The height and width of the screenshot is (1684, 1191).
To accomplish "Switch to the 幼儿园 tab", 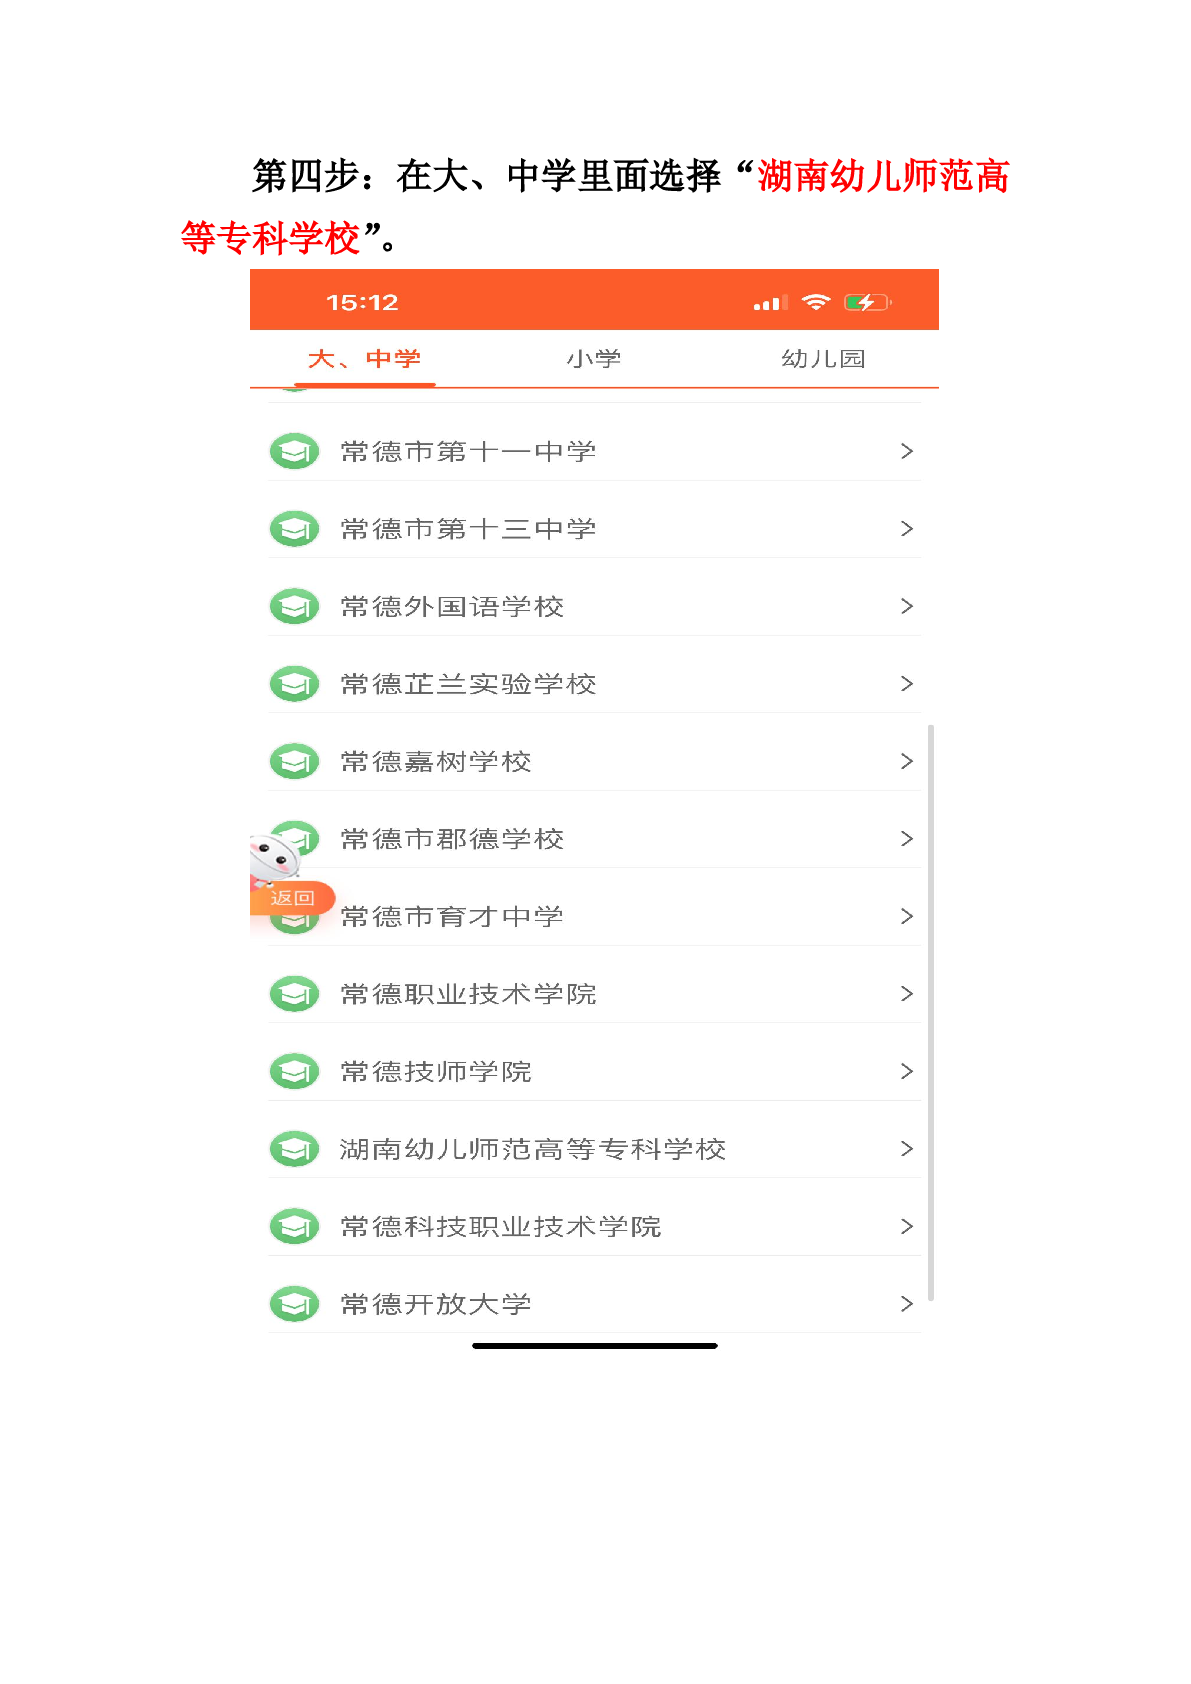I will click(x=823, y=359).
